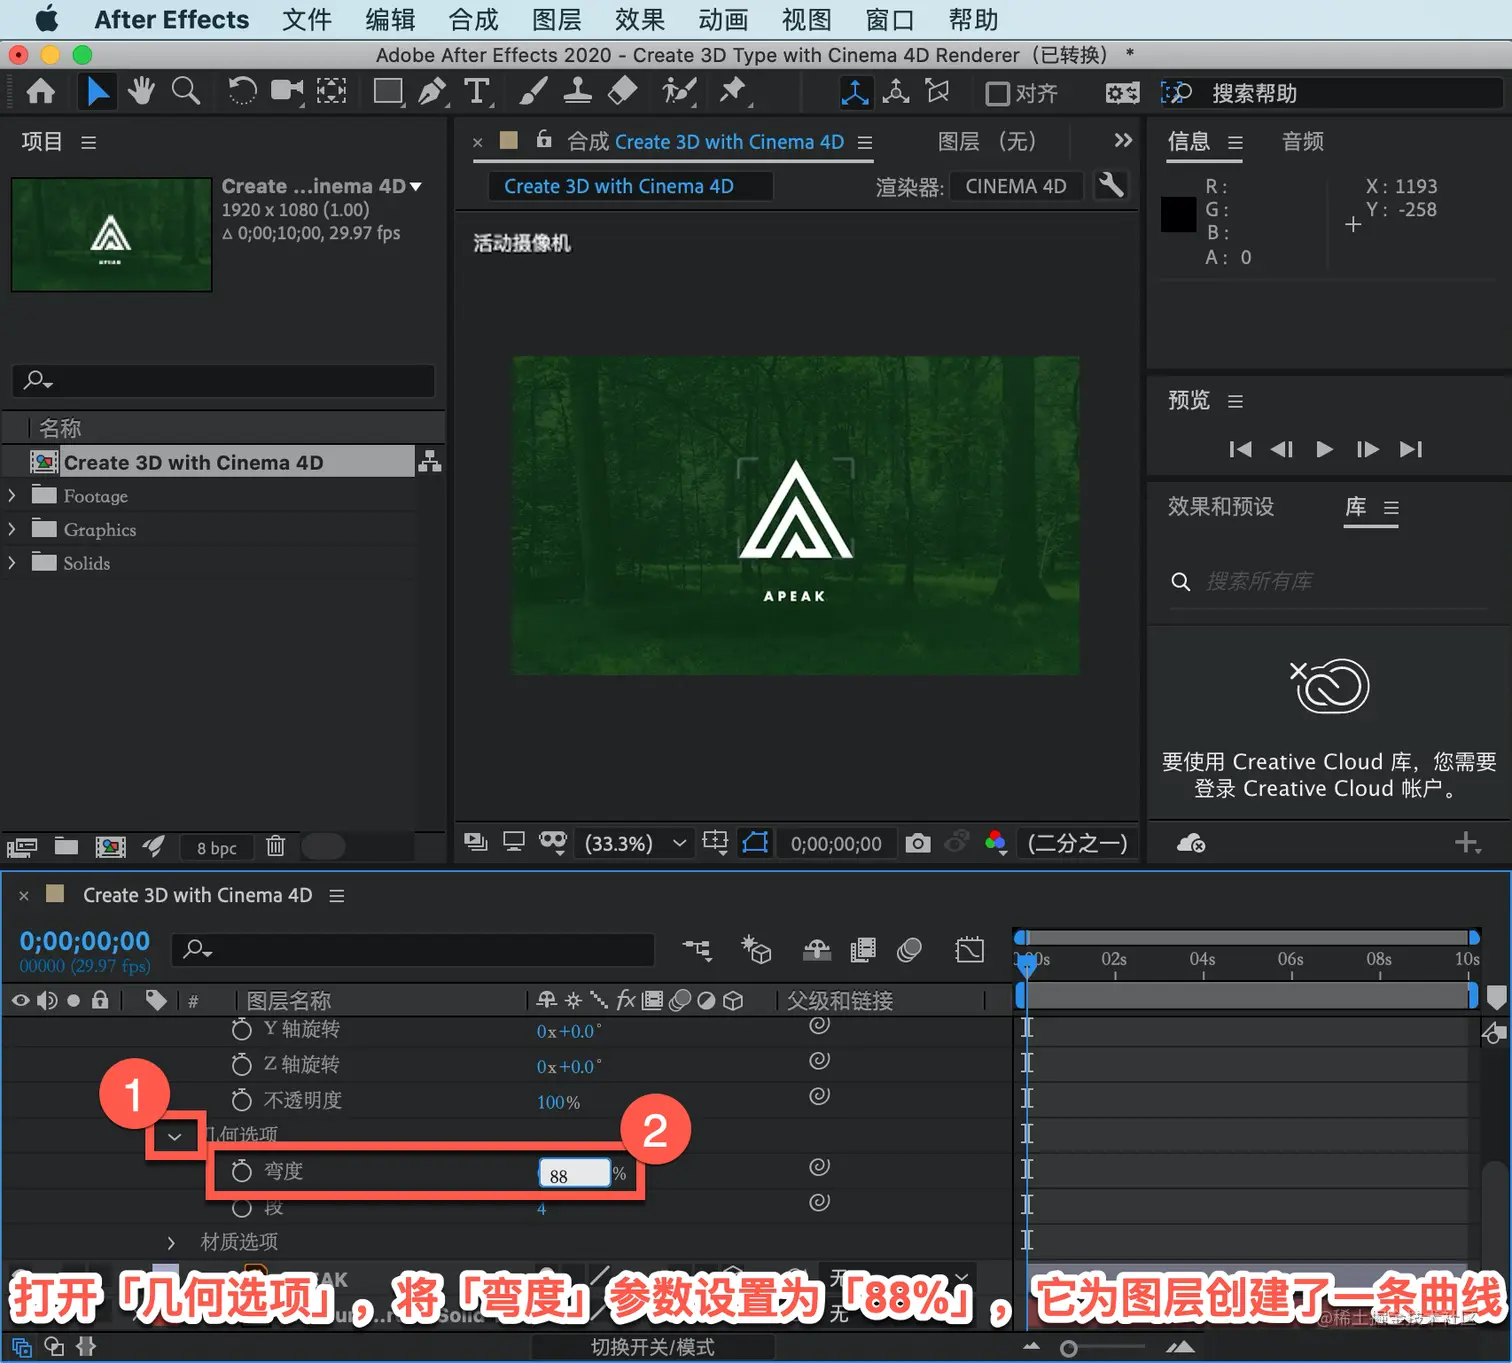1512x1363 pixels.
Task: Select the Clone Stamp tool
Action: (x=577, y=92)
